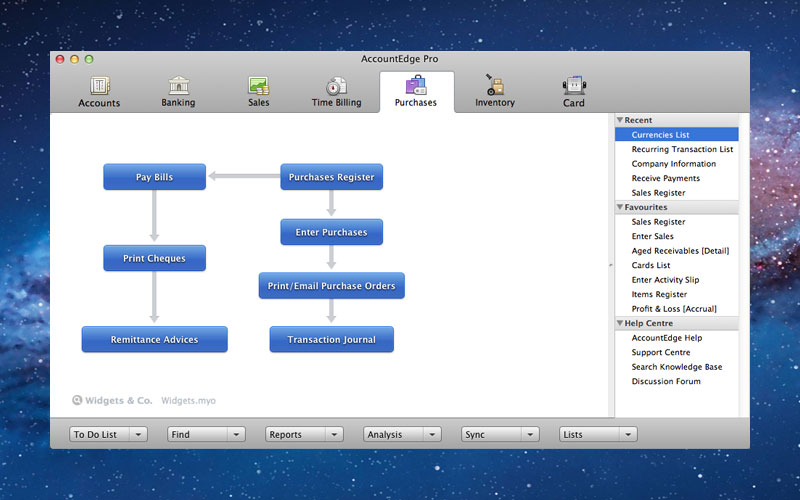Open the Purchases Register

[332, 177]
